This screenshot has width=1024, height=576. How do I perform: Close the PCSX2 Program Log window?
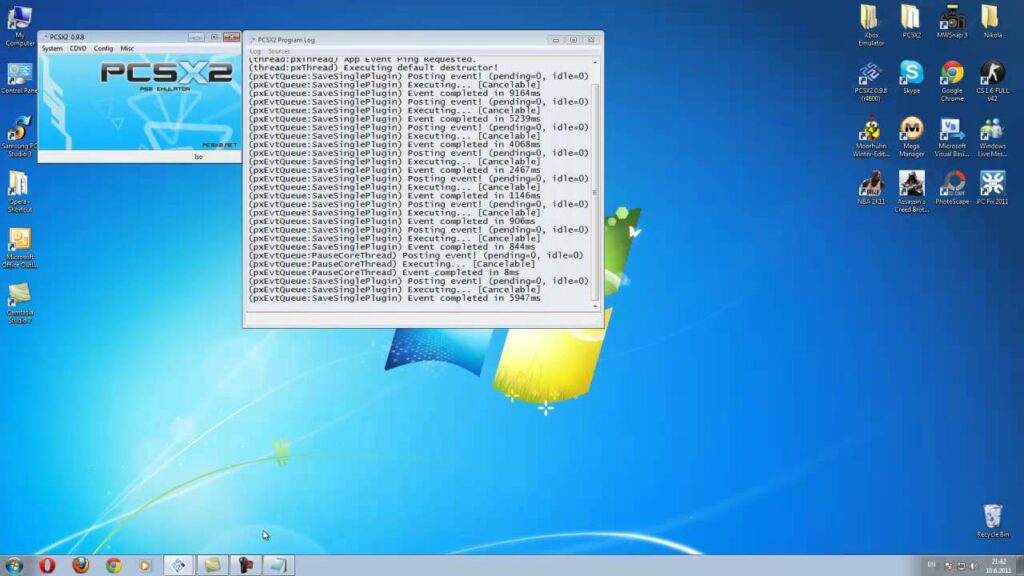pos(591,40)
